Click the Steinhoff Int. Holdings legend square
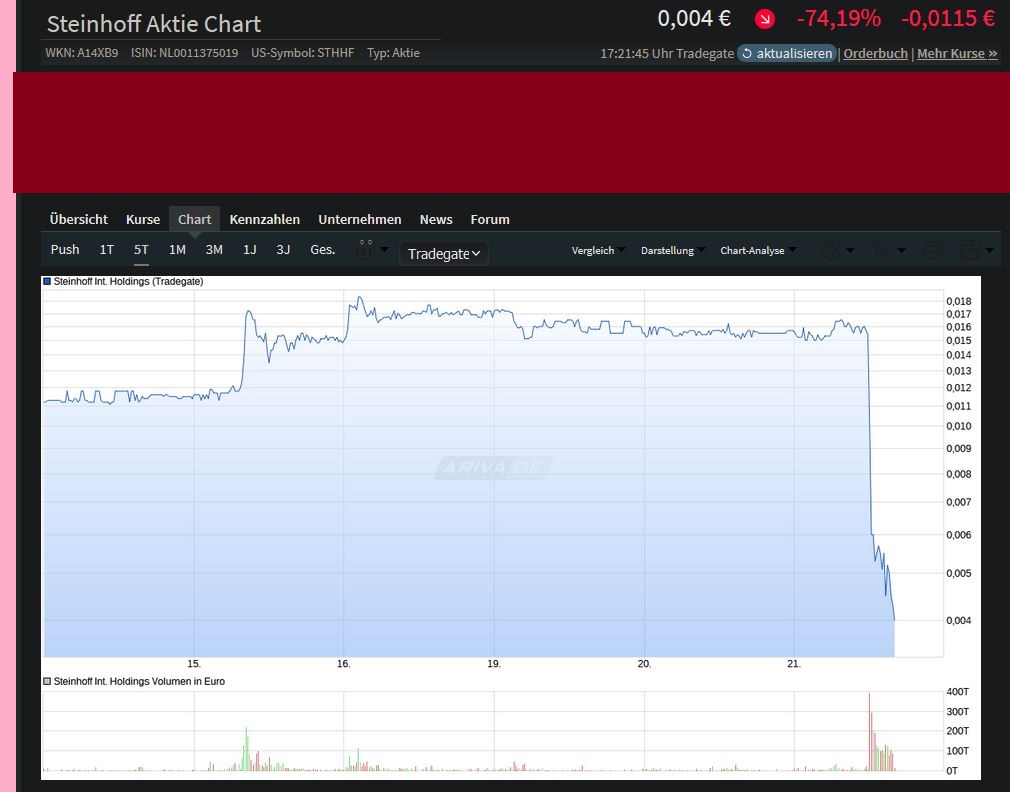This screenshot has width=1010, height=792. click(45, 281)
